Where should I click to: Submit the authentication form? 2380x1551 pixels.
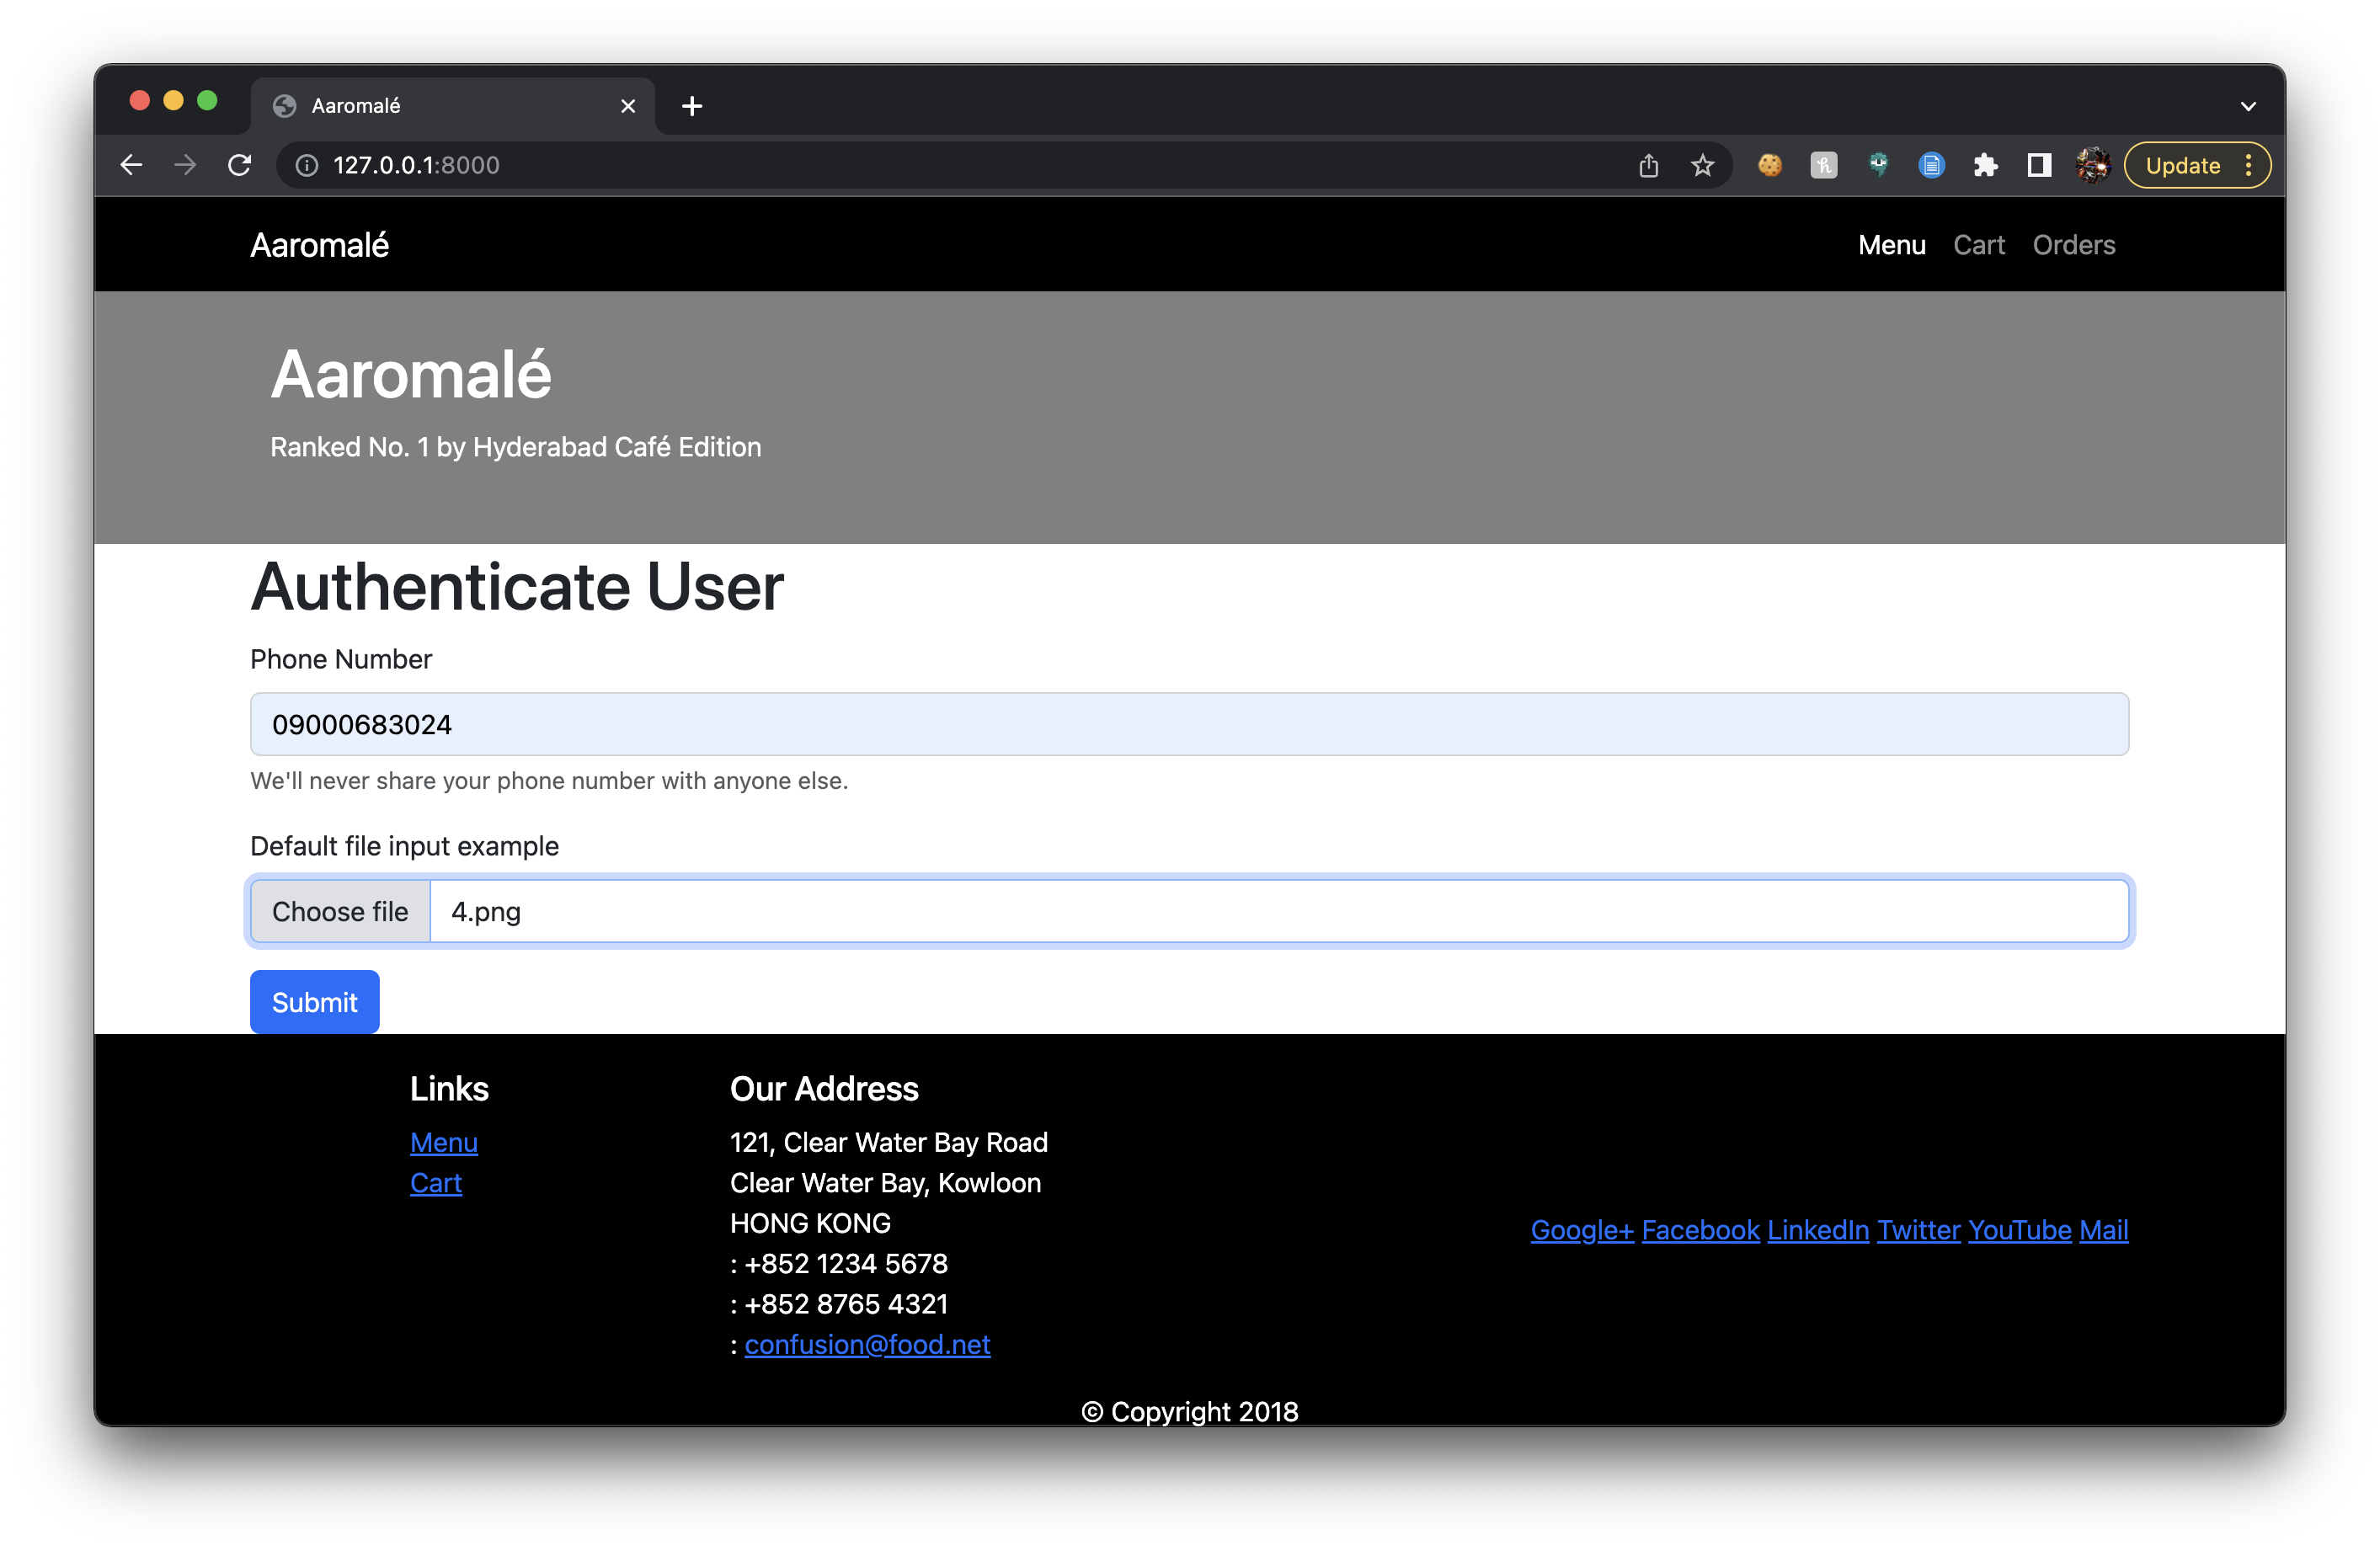click(x=314, y=1001)
